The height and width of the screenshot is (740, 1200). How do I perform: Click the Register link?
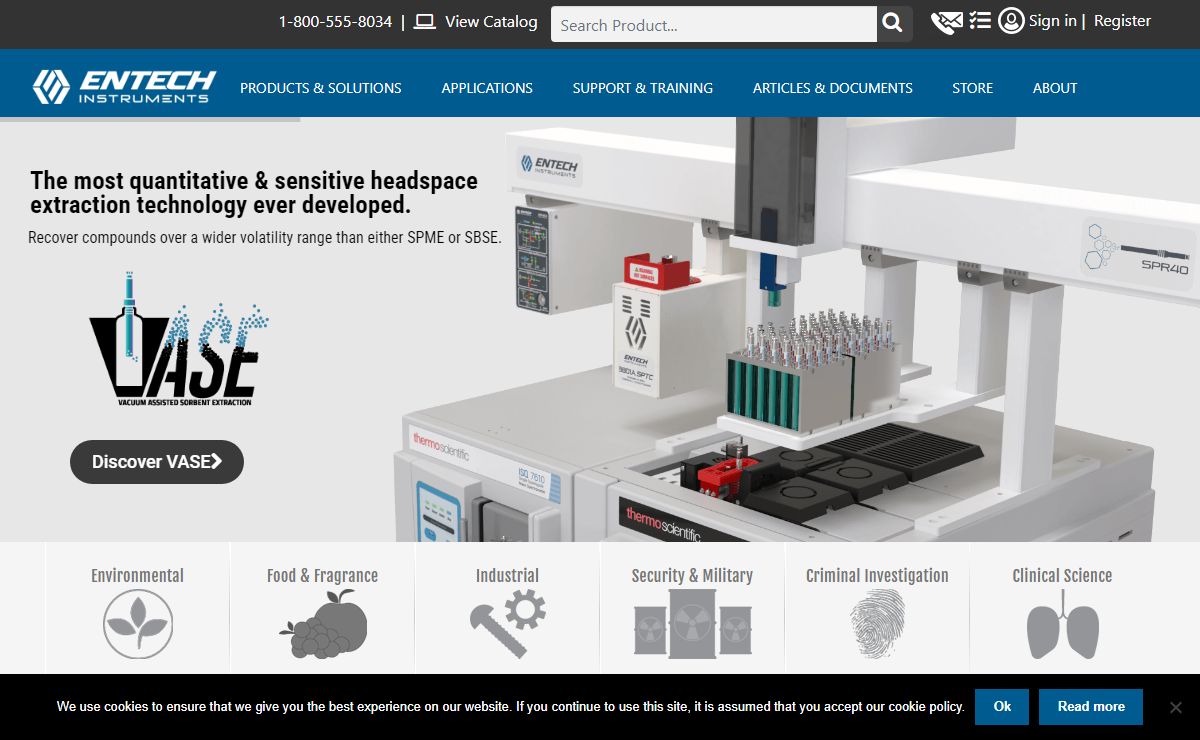pos(1122,21)
